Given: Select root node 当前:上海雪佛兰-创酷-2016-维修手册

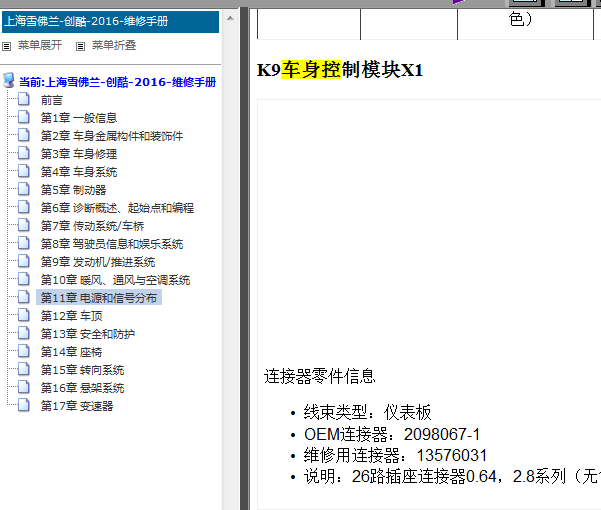Looking at the screenshot, I should tap(118, 82).
